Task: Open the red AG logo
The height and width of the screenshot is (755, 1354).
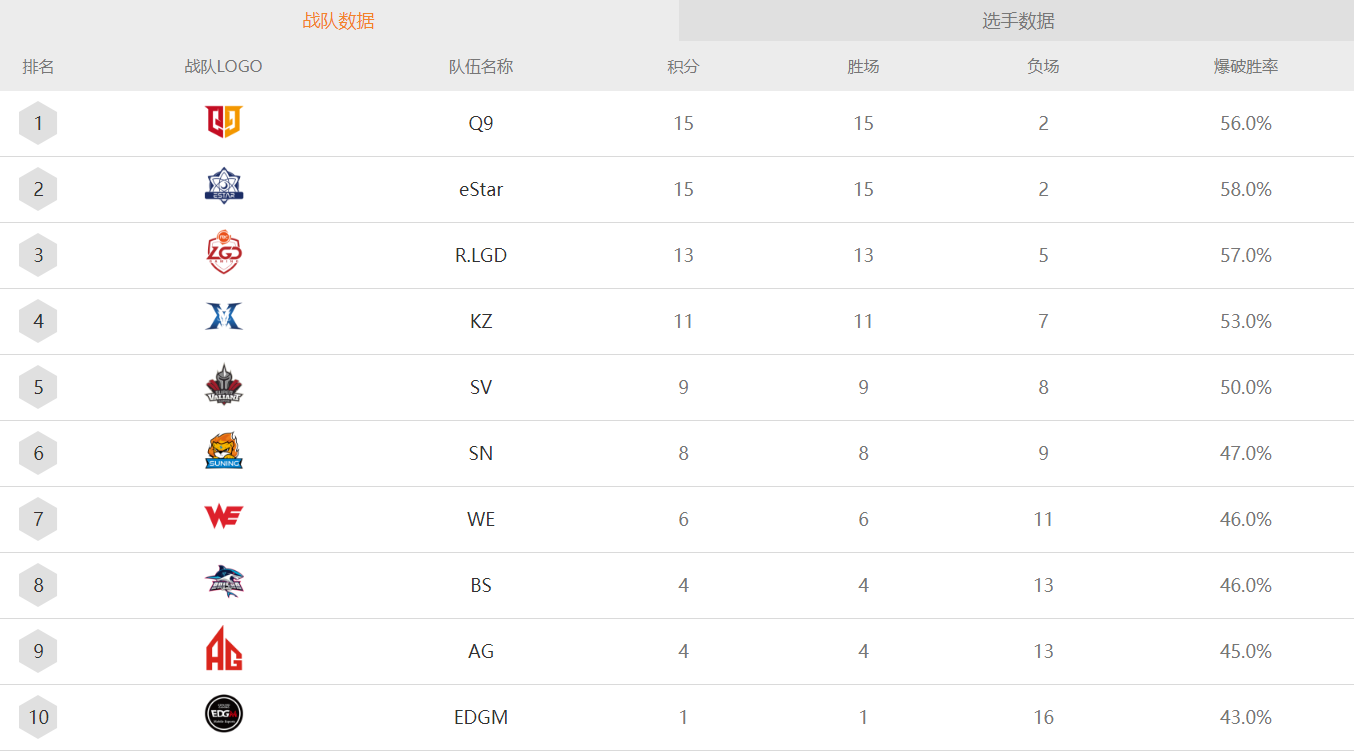Action: (x=224, y=648)
